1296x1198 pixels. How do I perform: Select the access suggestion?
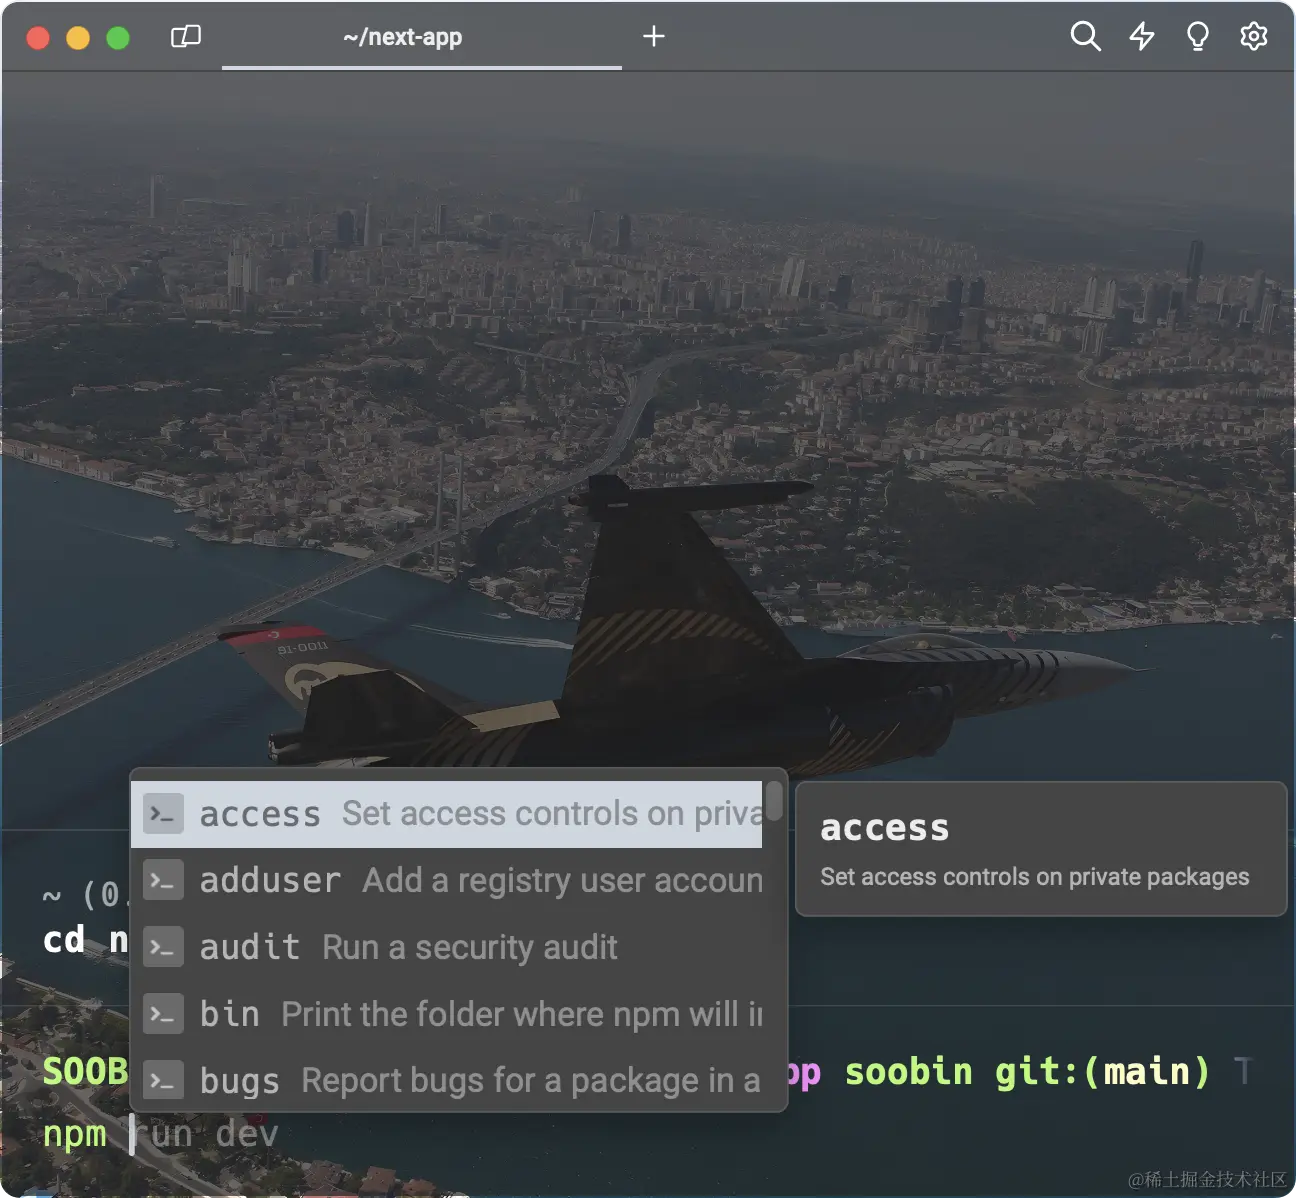tap(447, 814)
